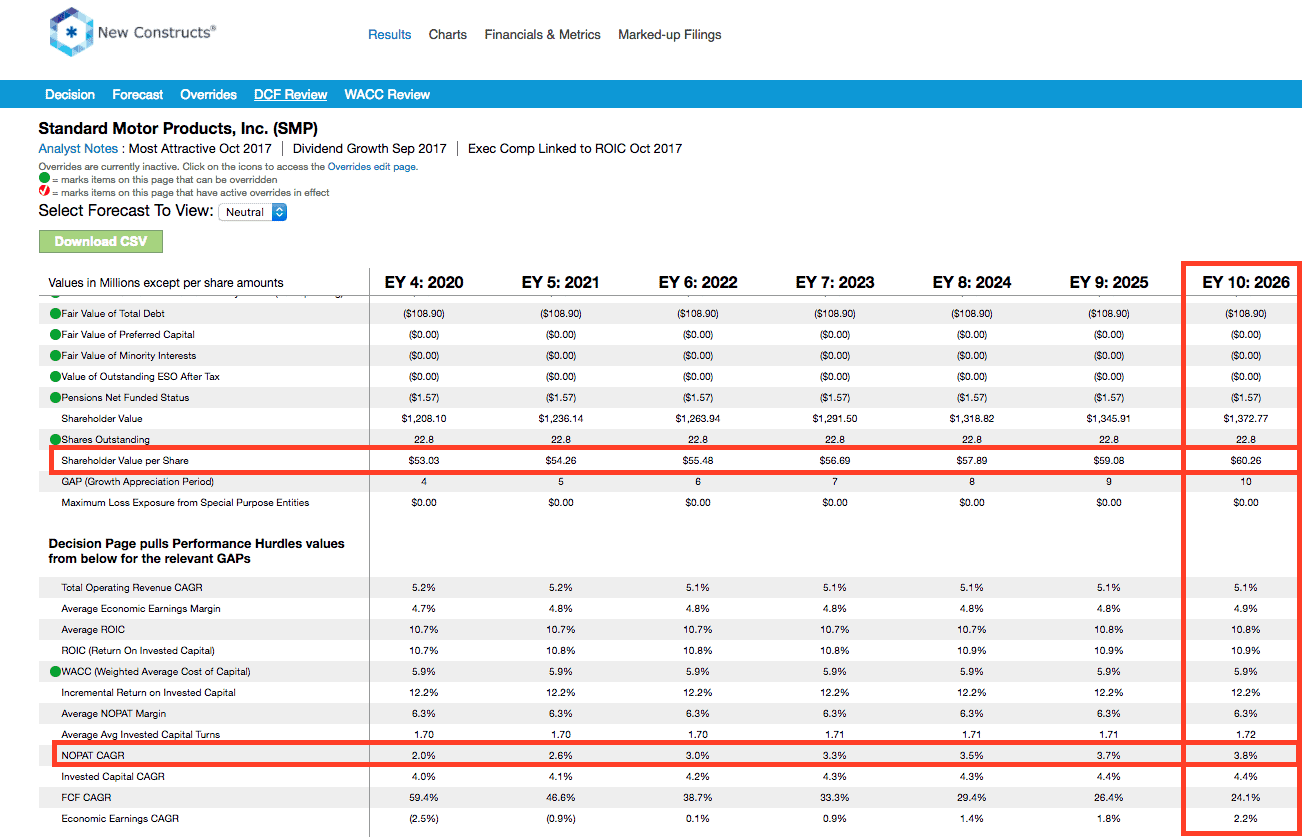1302x837 pixels.
Task: Click the 59.4% FCF CAGR value
Action: (424, 798)
